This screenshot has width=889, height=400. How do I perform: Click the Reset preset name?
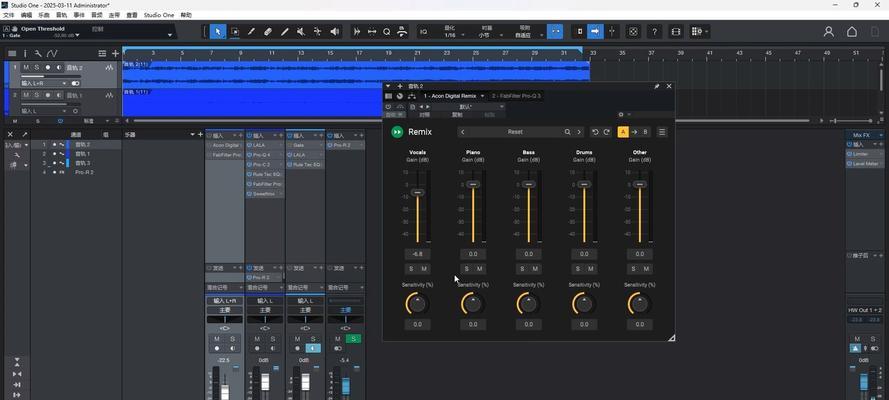pyautogui.click(x=515, y=132)
